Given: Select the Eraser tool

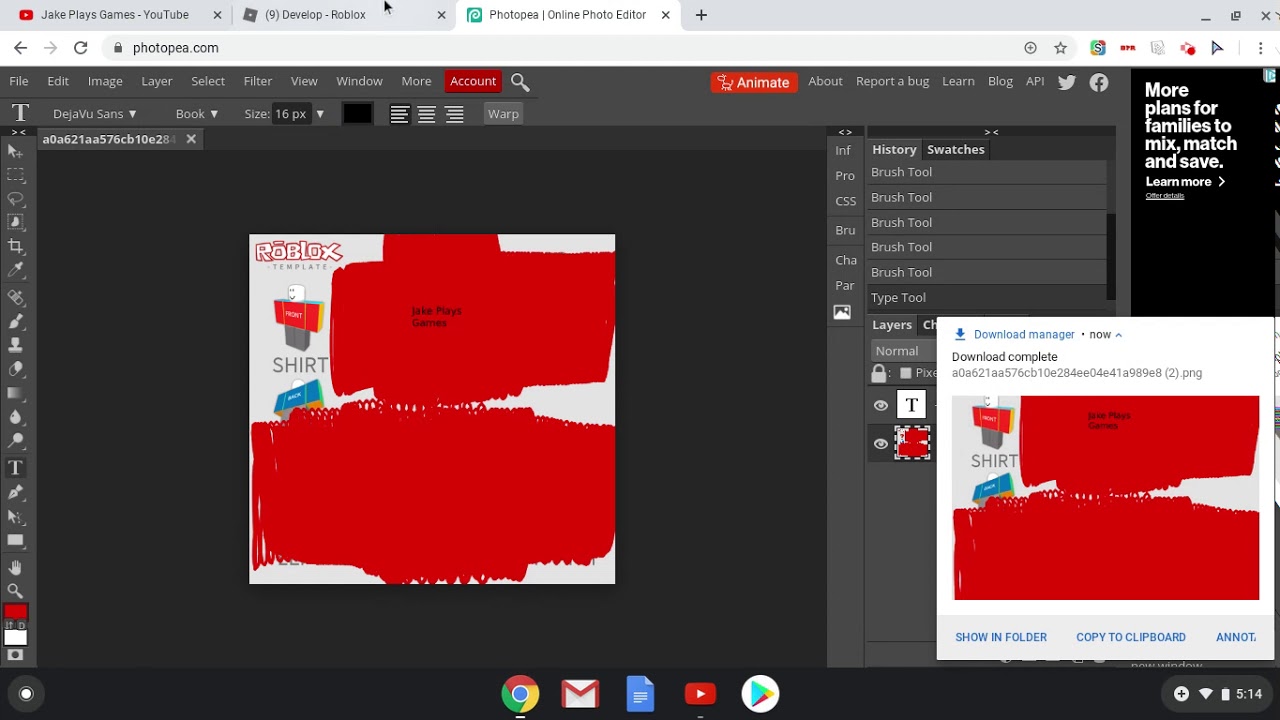Looking at the screenshot, I should pyautogui.click(x=15, y=370).
